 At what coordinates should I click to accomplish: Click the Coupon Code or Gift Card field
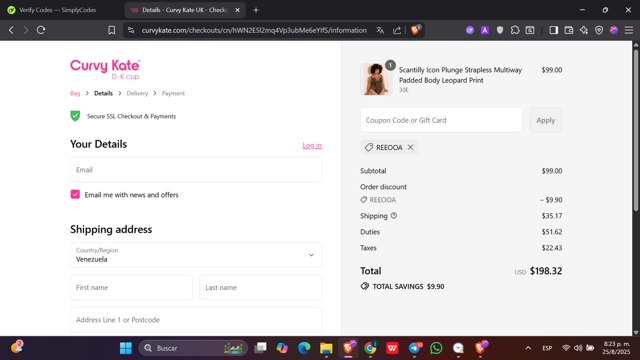pos(441,120)
